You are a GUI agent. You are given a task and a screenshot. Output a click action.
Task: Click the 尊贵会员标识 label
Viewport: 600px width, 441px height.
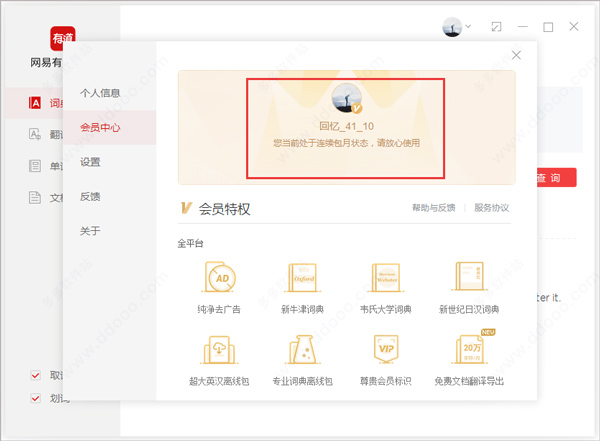click(x=386, y=381)
